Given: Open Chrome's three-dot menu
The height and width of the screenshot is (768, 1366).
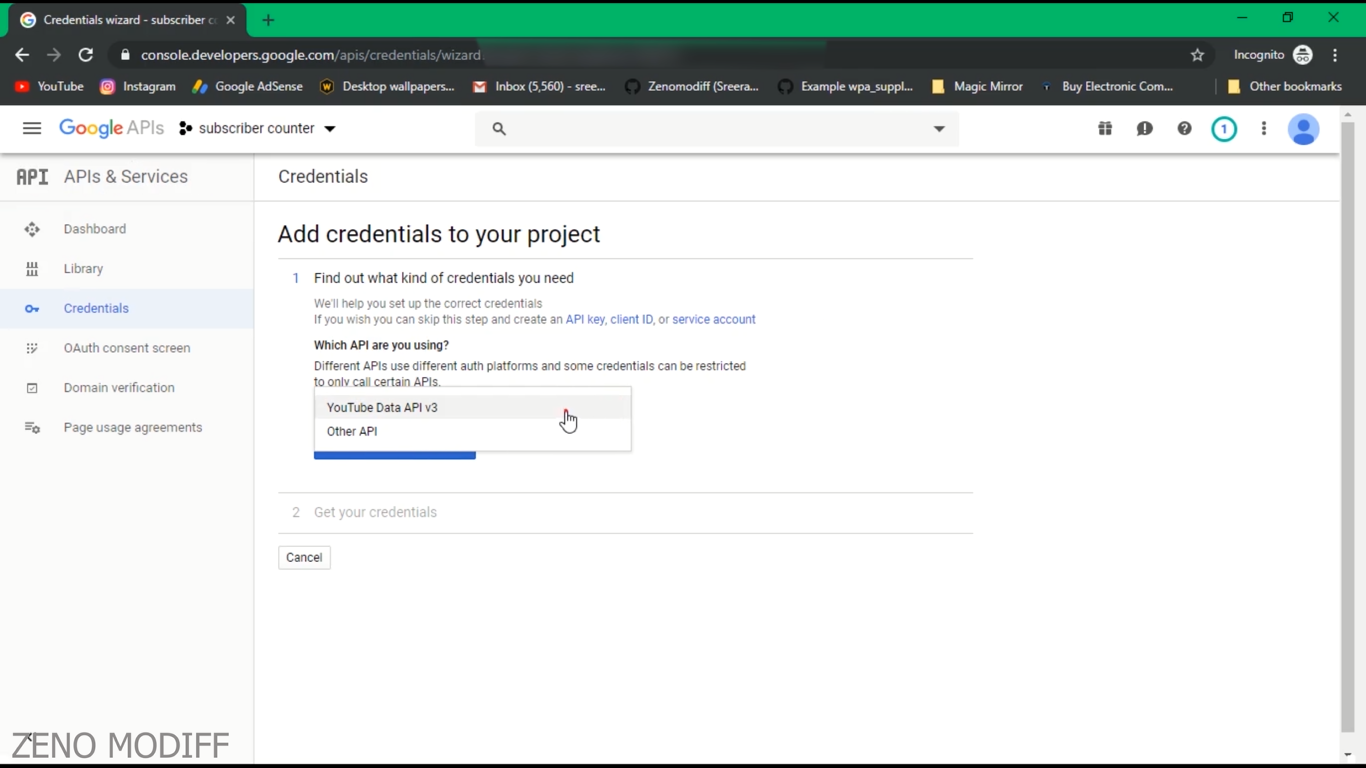Looking at the screenshot, I should (1335, 55).
